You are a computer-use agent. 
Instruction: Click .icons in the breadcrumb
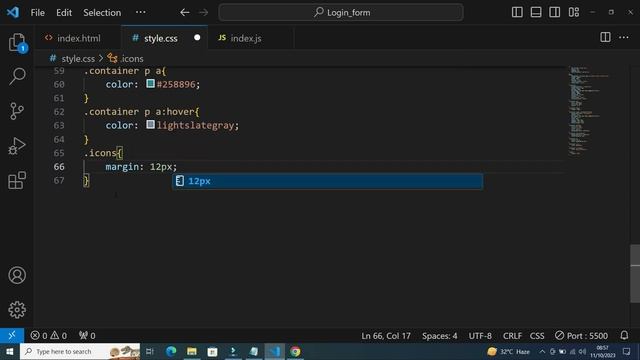132,59
